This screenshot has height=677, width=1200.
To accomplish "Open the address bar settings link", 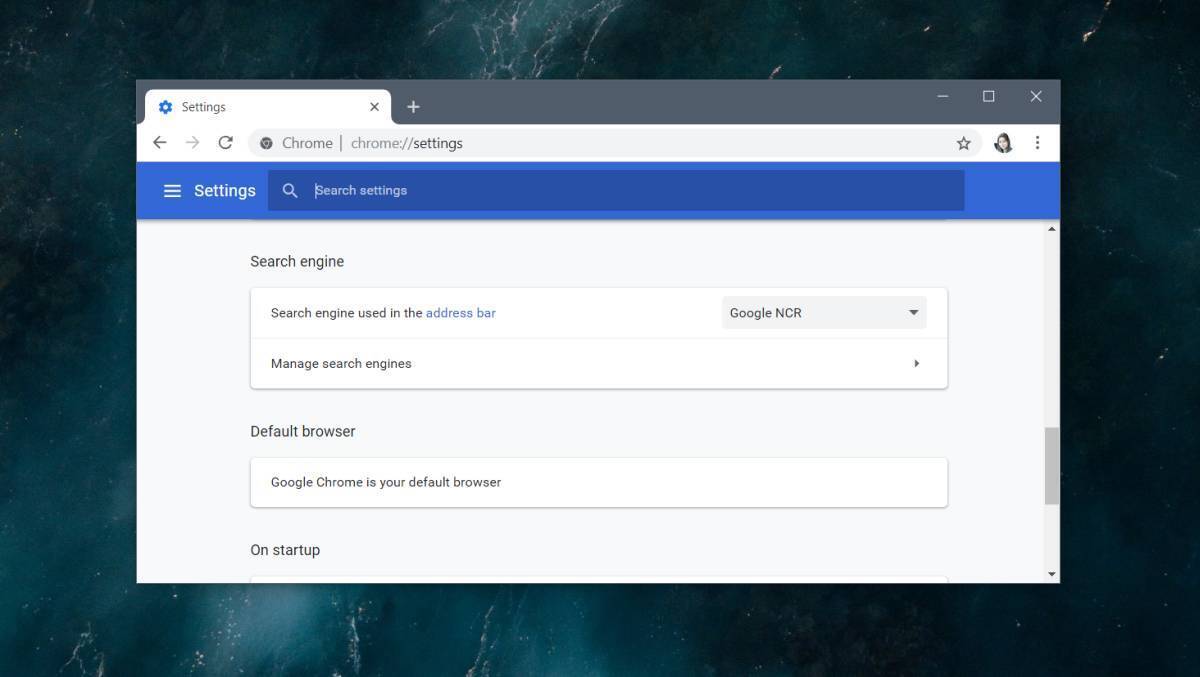I will click(x=460, y=312).
